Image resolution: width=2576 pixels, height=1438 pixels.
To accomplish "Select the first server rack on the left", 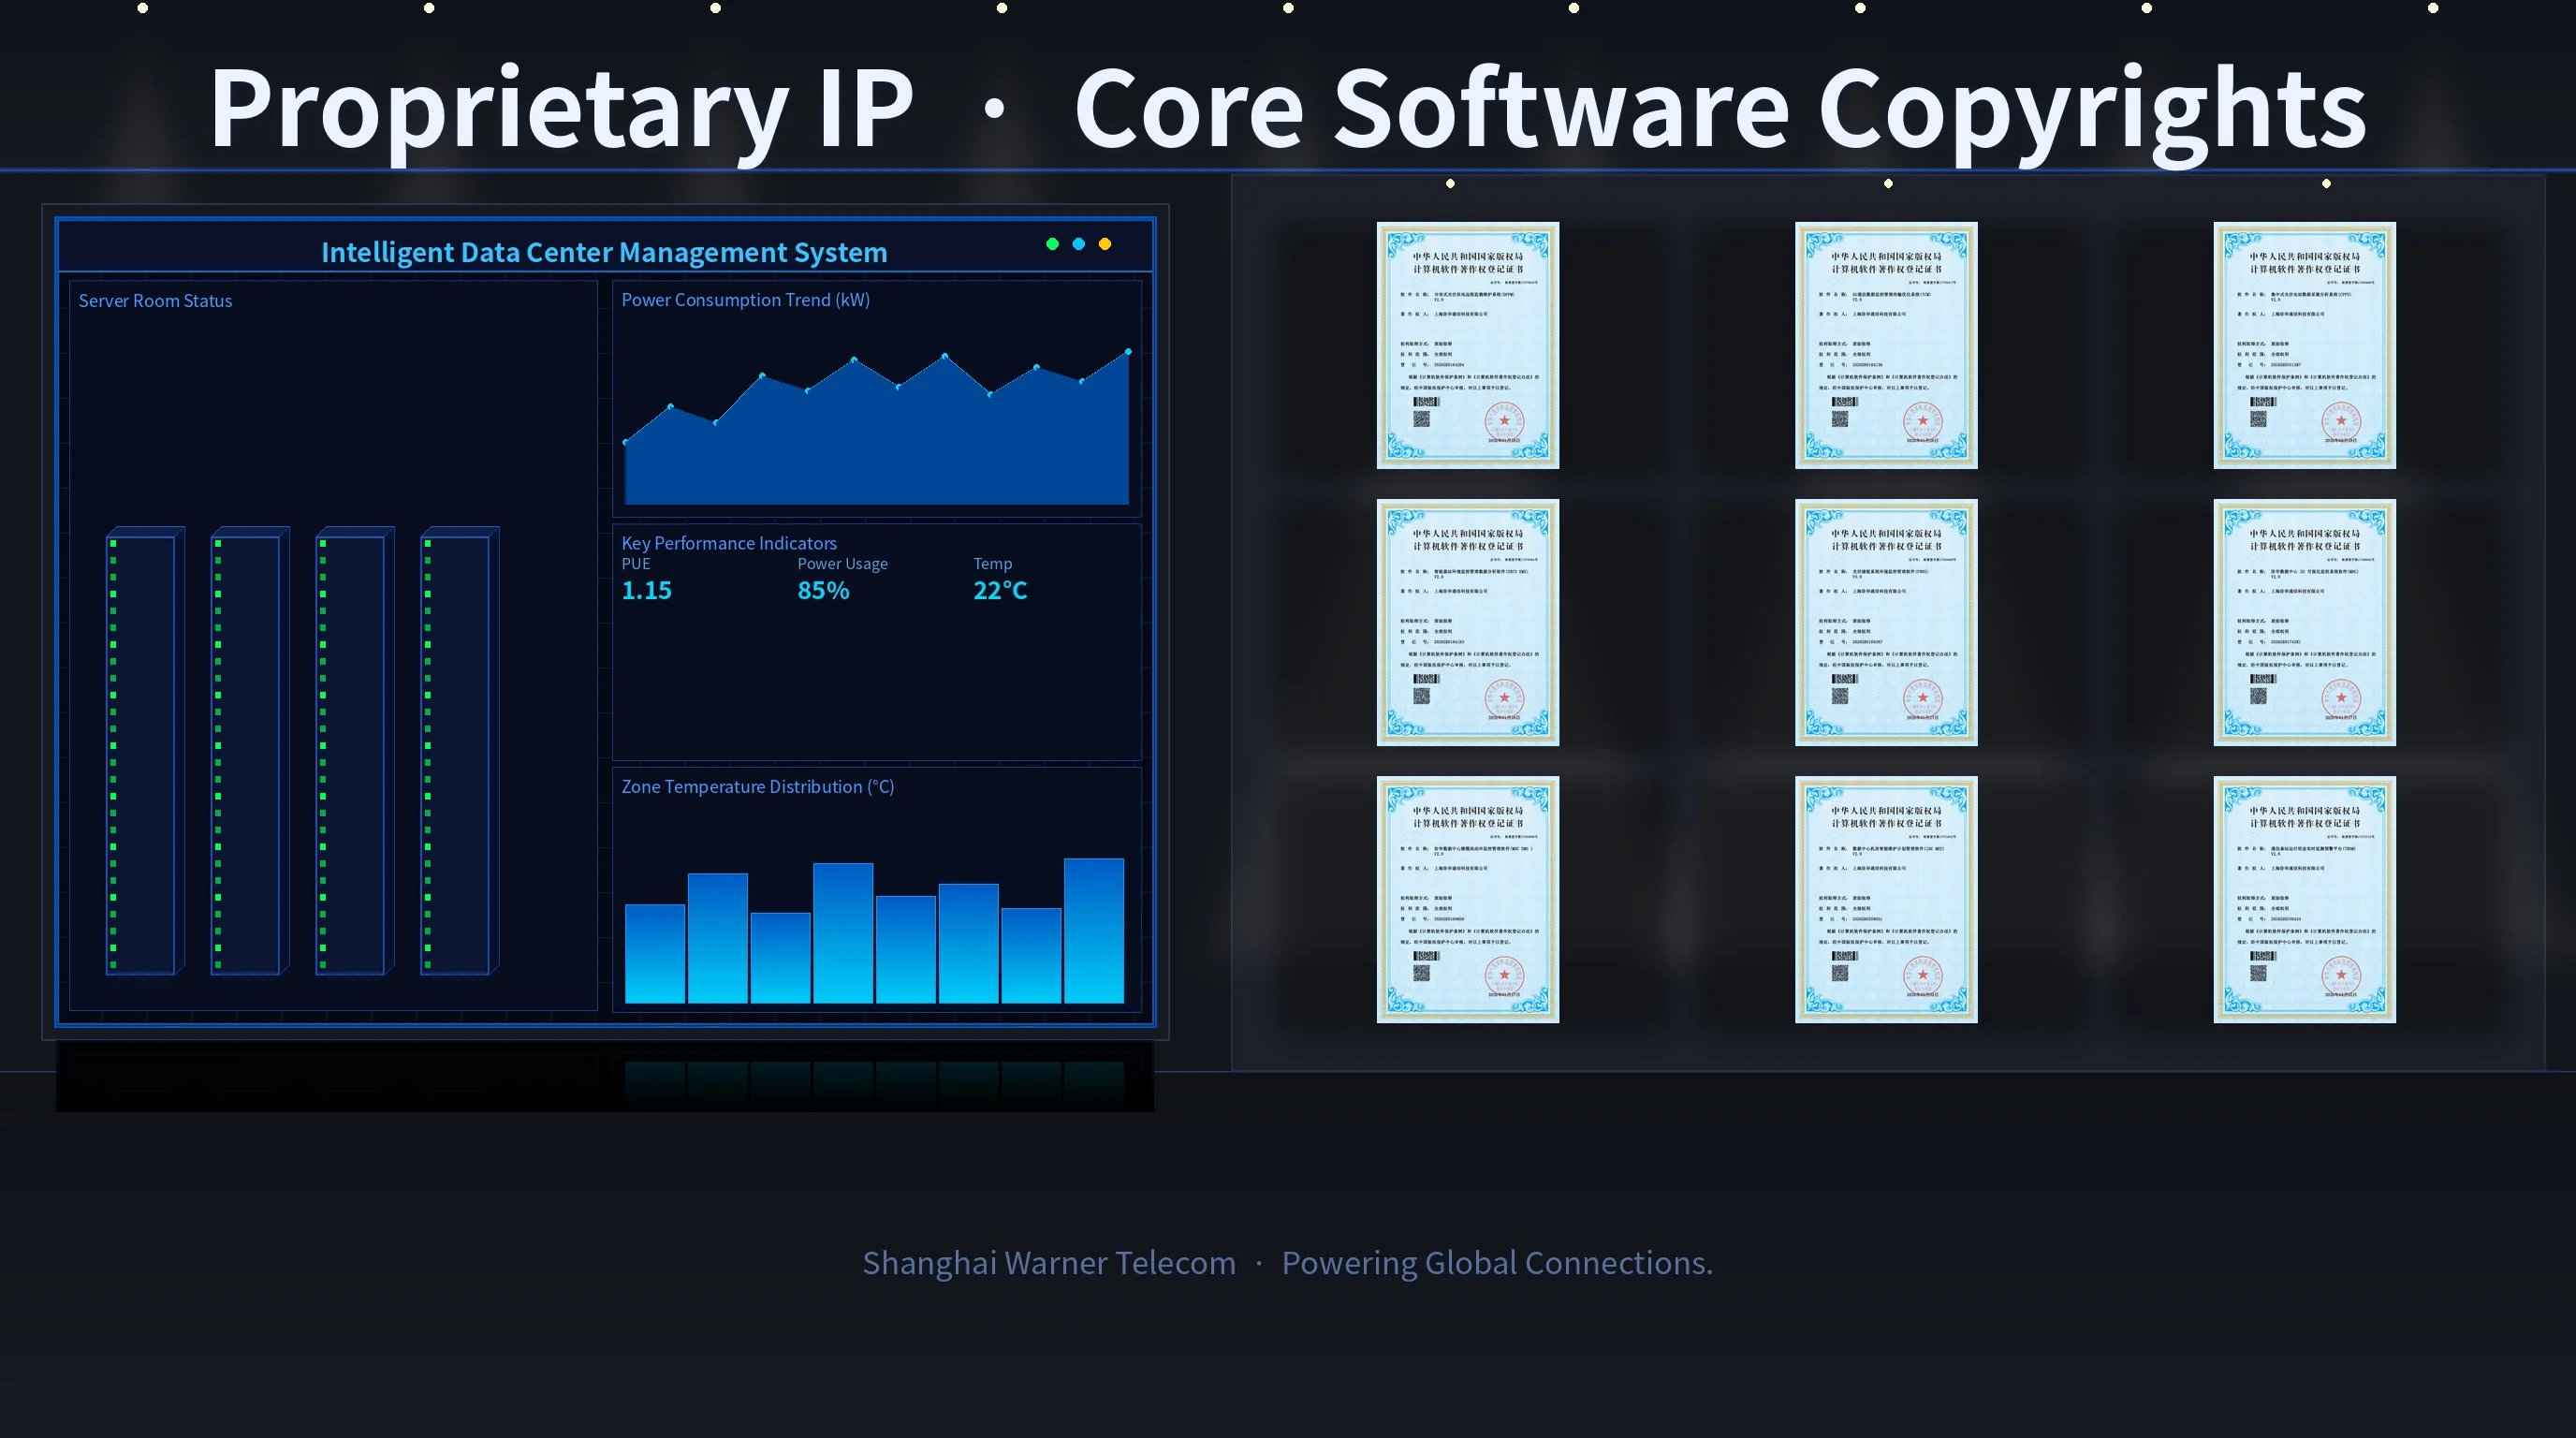I will point(145,750).
